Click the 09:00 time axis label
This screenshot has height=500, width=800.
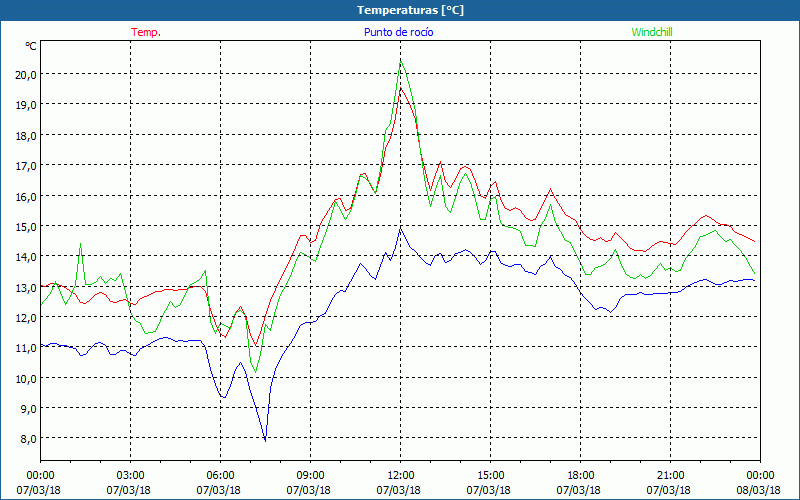pos(310,475)
